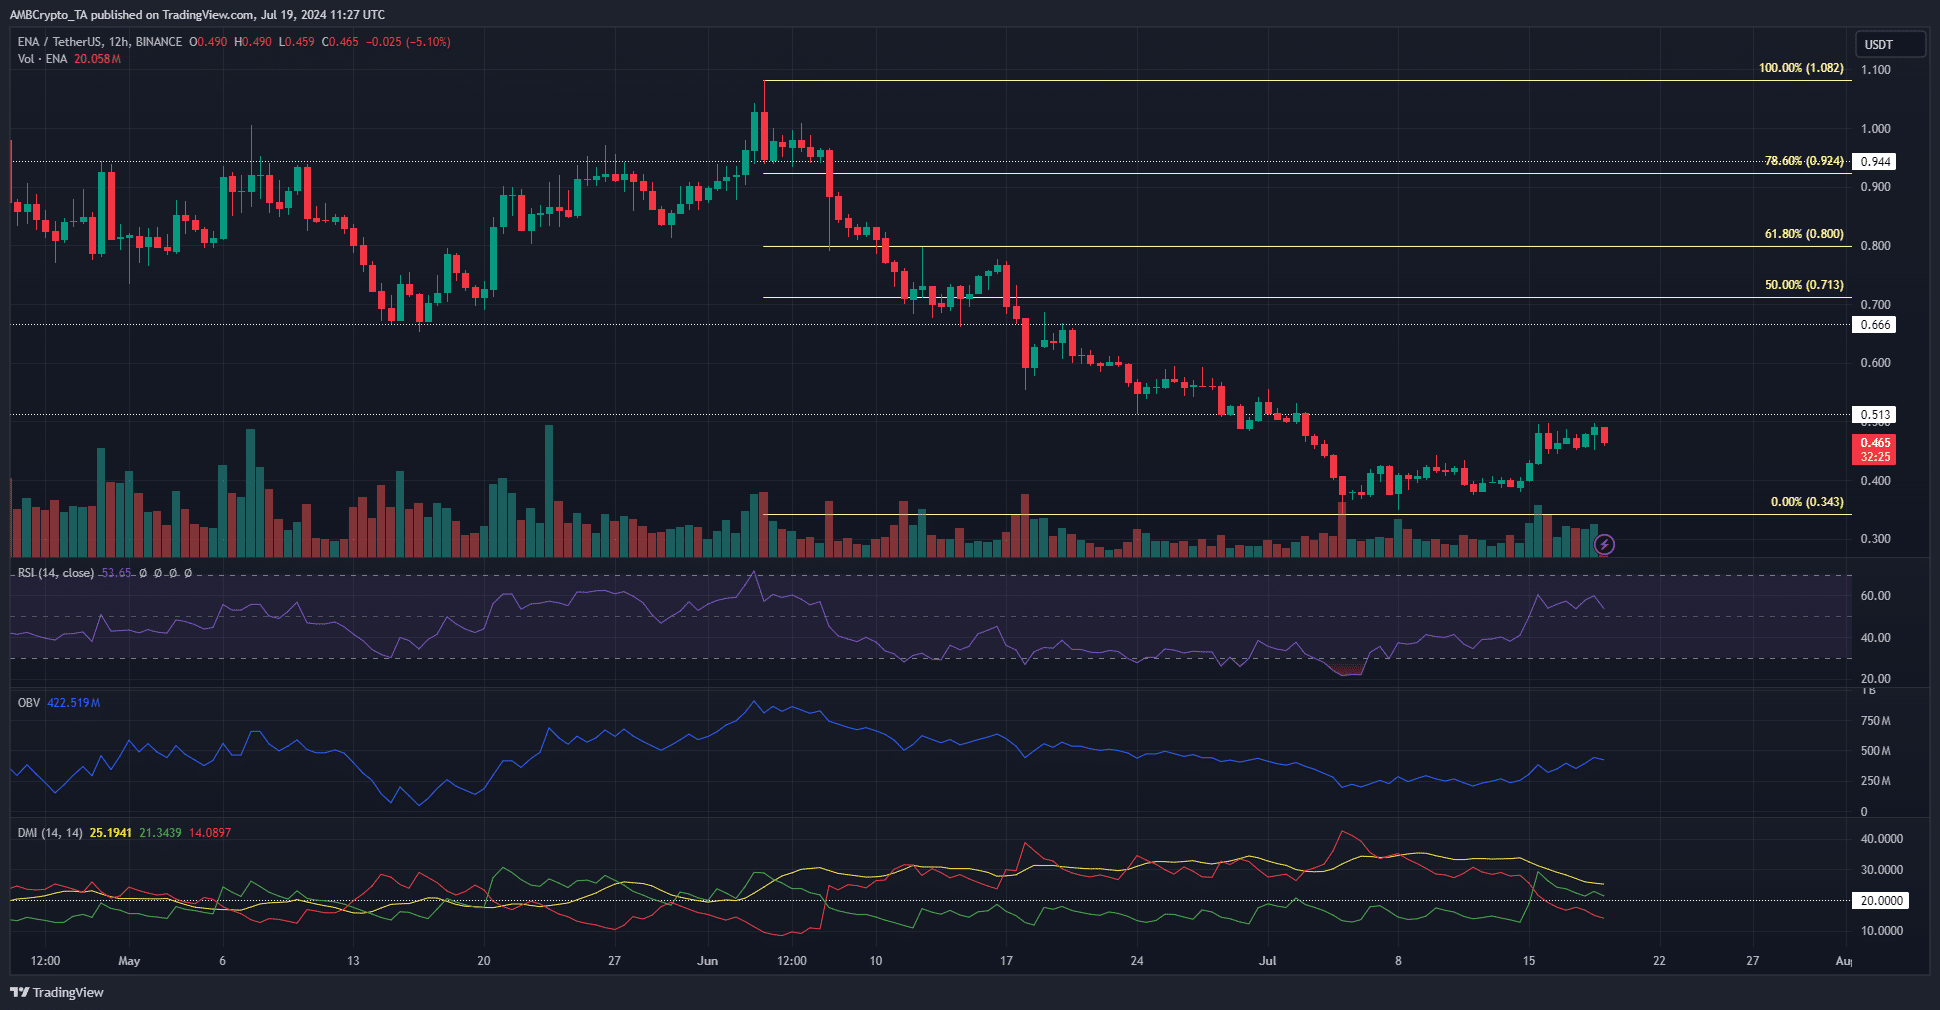Click the 13 date on time axis

353,961
